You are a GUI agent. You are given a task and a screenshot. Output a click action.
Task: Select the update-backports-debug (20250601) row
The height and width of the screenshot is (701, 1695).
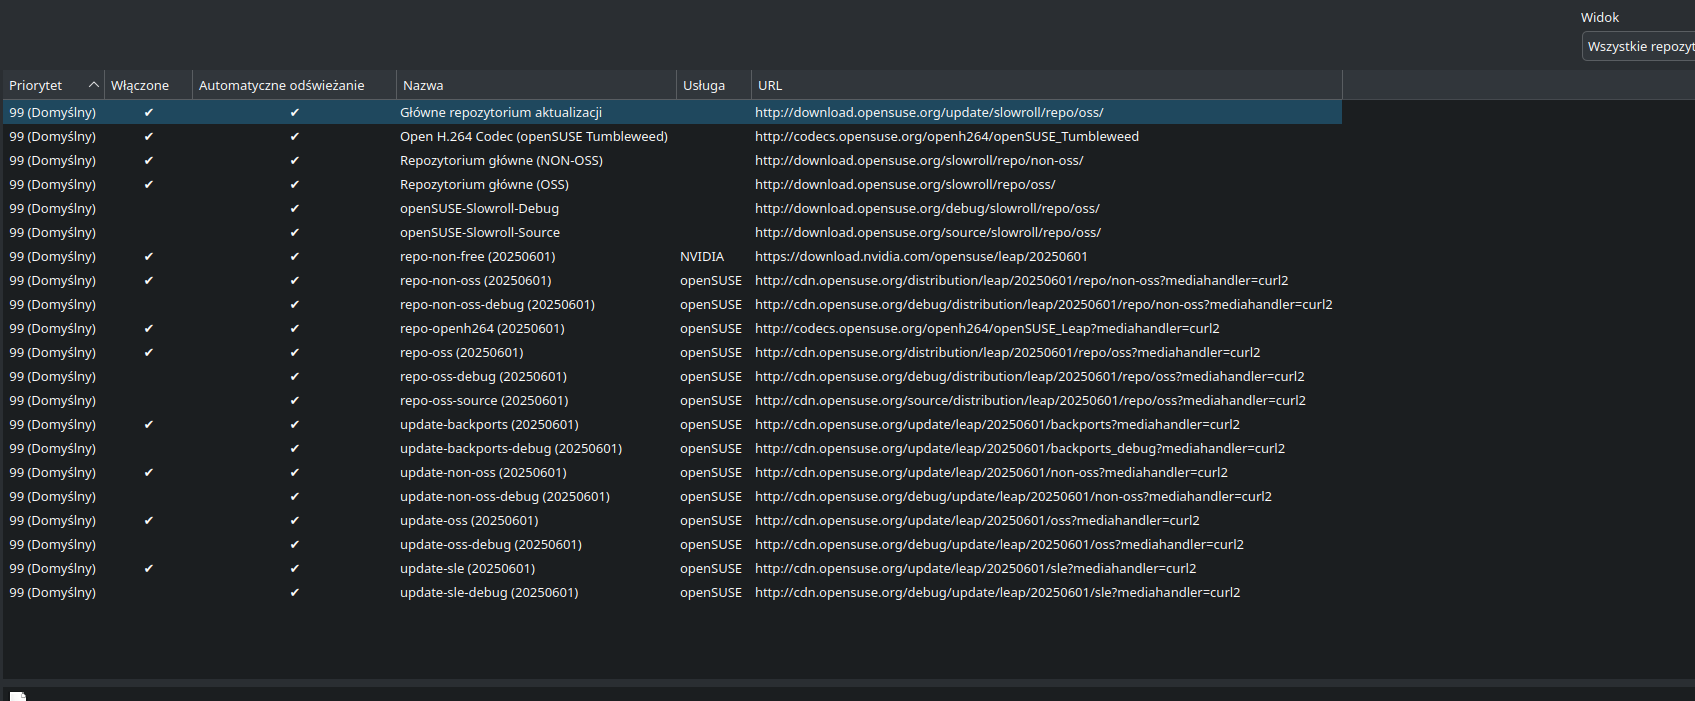pos(672,448)
